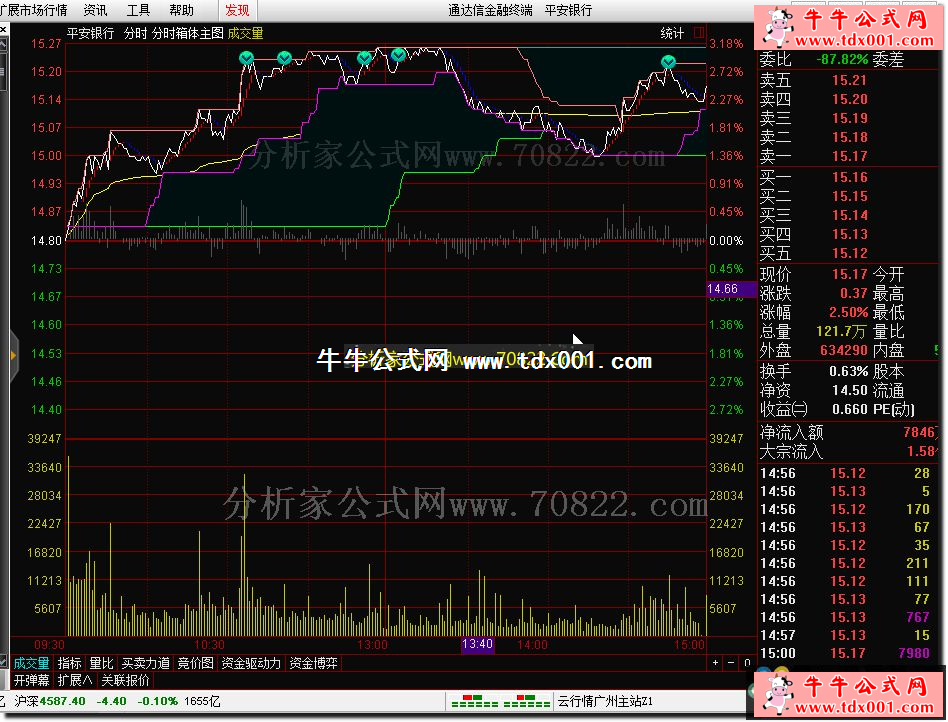
Task: Click the yellow 成交量 label in chart header
Action: coord(245,33)
